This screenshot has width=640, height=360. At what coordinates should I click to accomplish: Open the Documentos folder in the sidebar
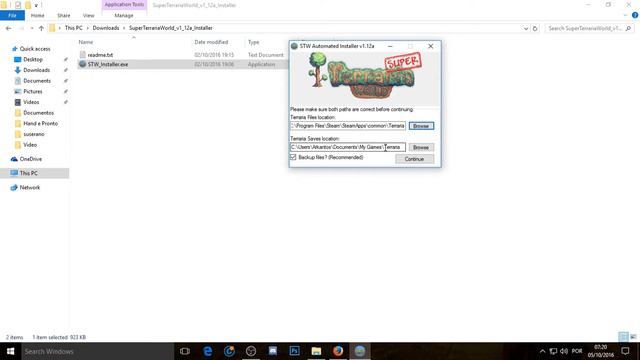pyautogui.click(x=38, y=113)
